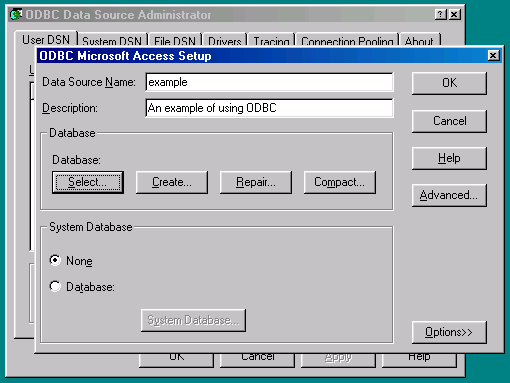Click the question mark help icon in title bar
The image size is (510, 383).
pyautogui.click(x=440, y=14)
